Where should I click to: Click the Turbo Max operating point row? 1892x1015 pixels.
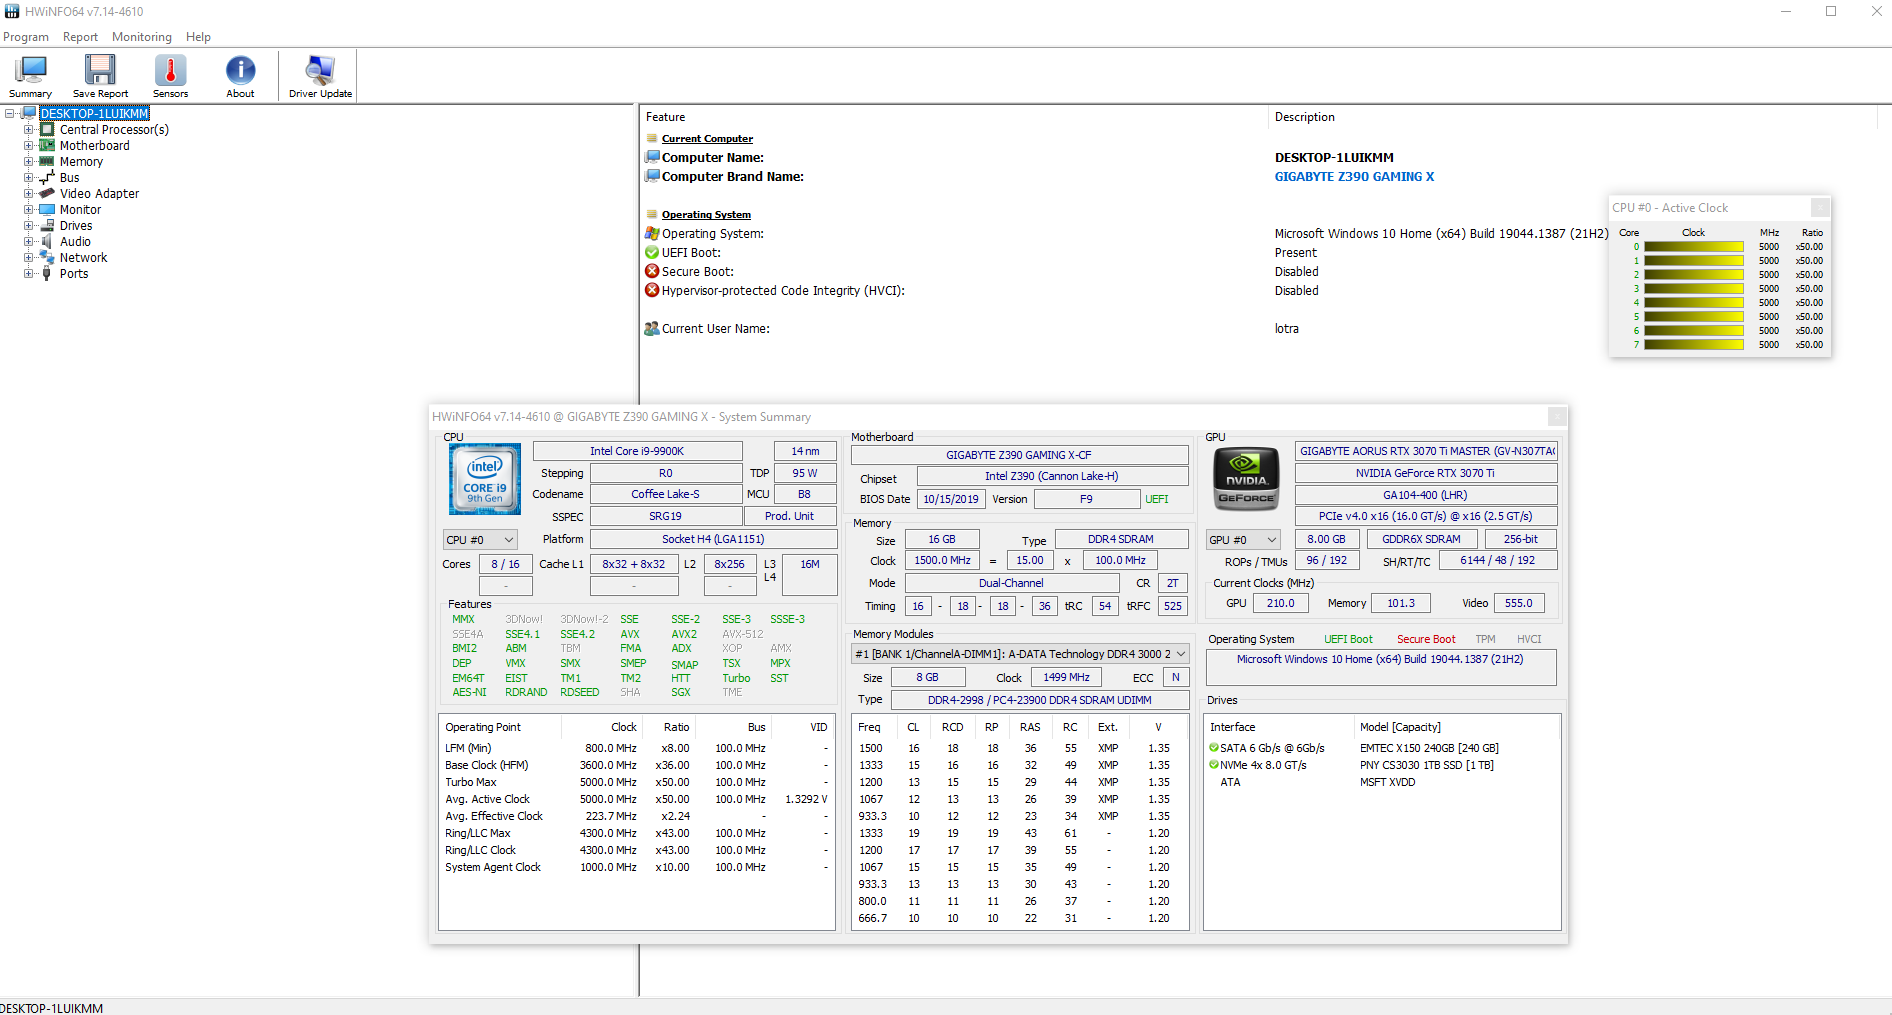click(636, 782)
